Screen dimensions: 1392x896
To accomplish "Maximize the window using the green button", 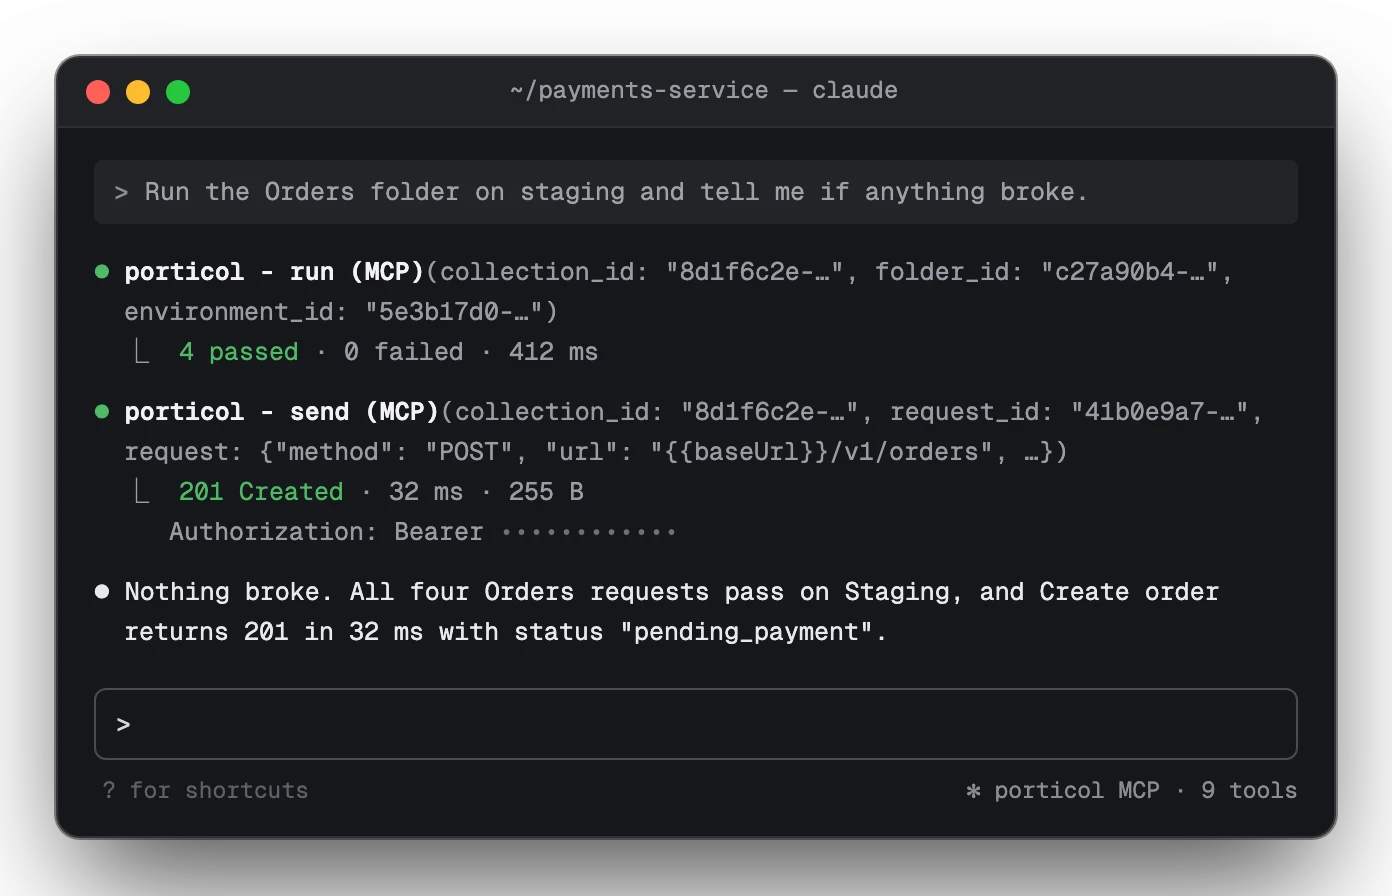I will (x=178, y=92).
